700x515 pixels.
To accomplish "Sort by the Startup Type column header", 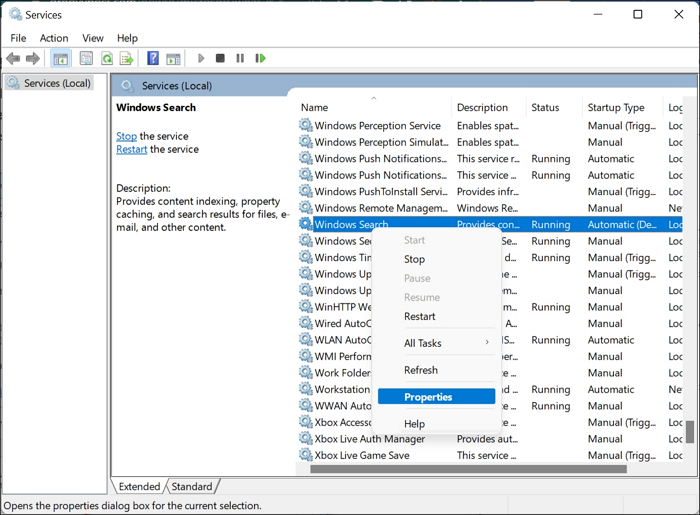I will (623, 108).
